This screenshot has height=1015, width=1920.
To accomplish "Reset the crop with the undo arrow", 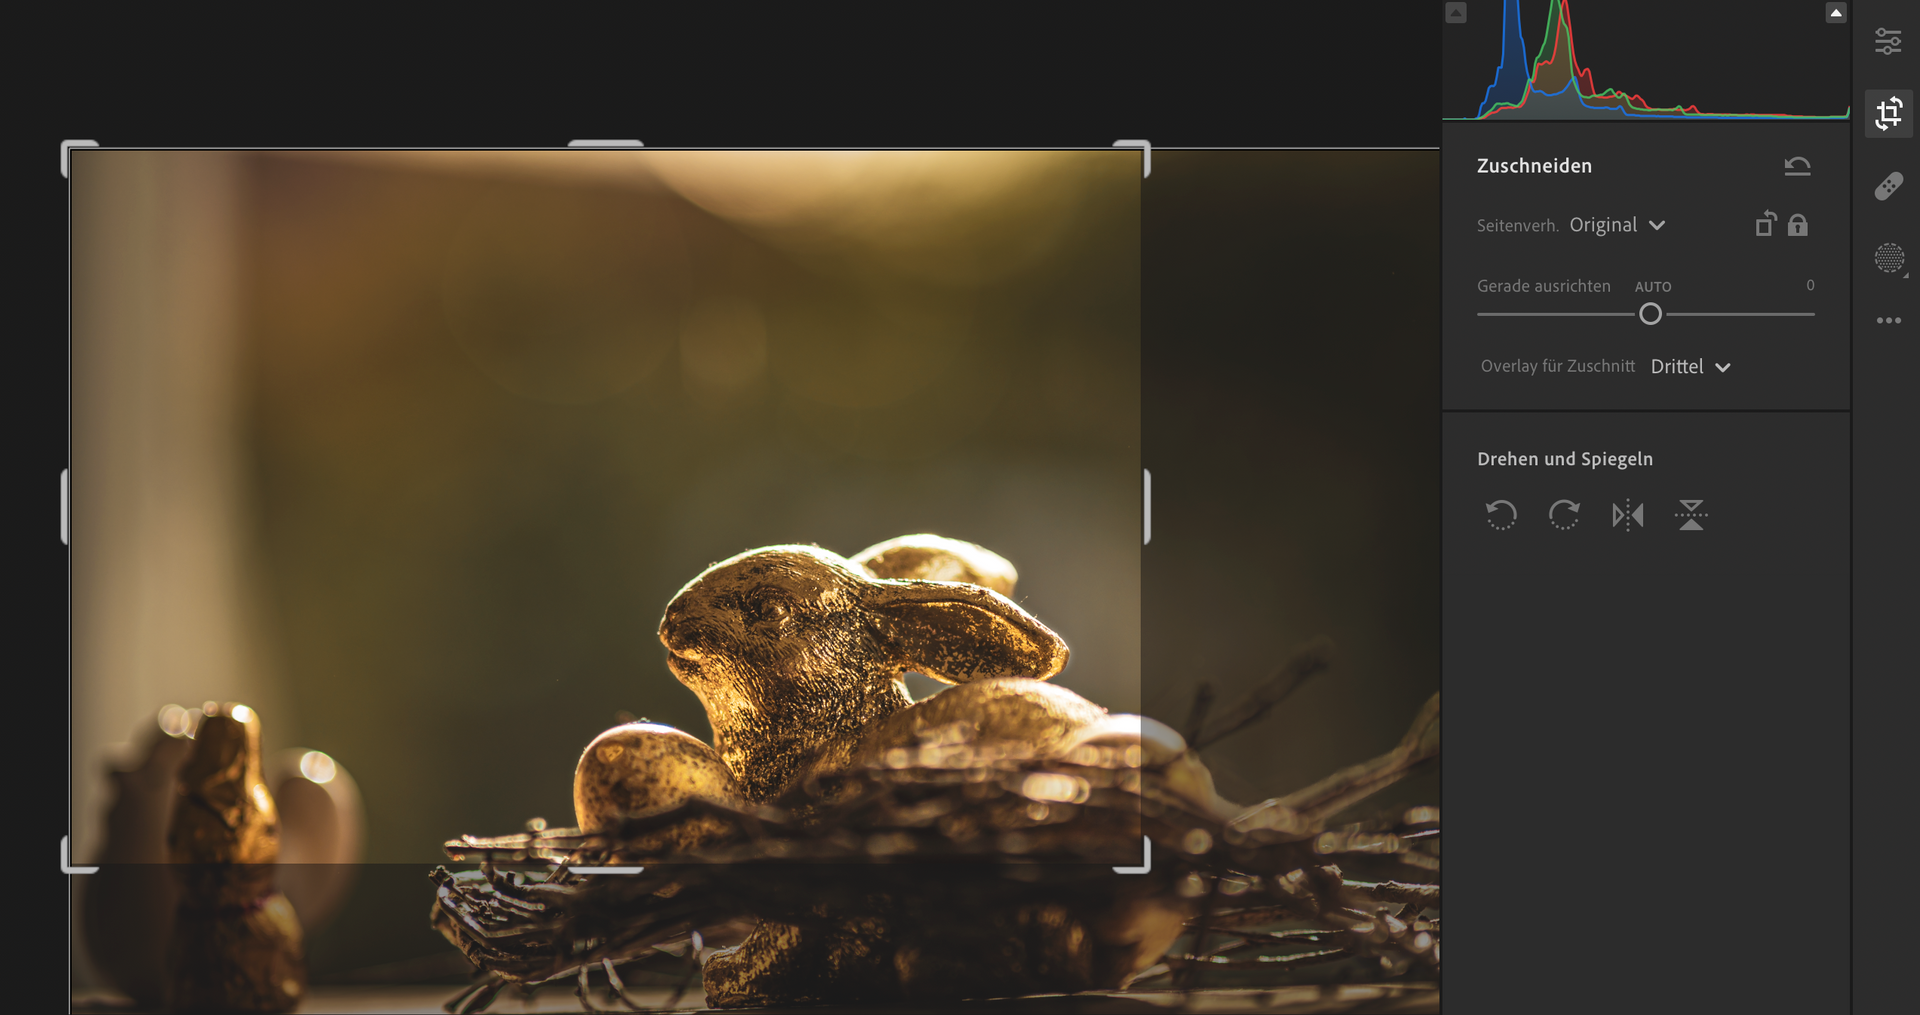I will tap(1797, 166).
